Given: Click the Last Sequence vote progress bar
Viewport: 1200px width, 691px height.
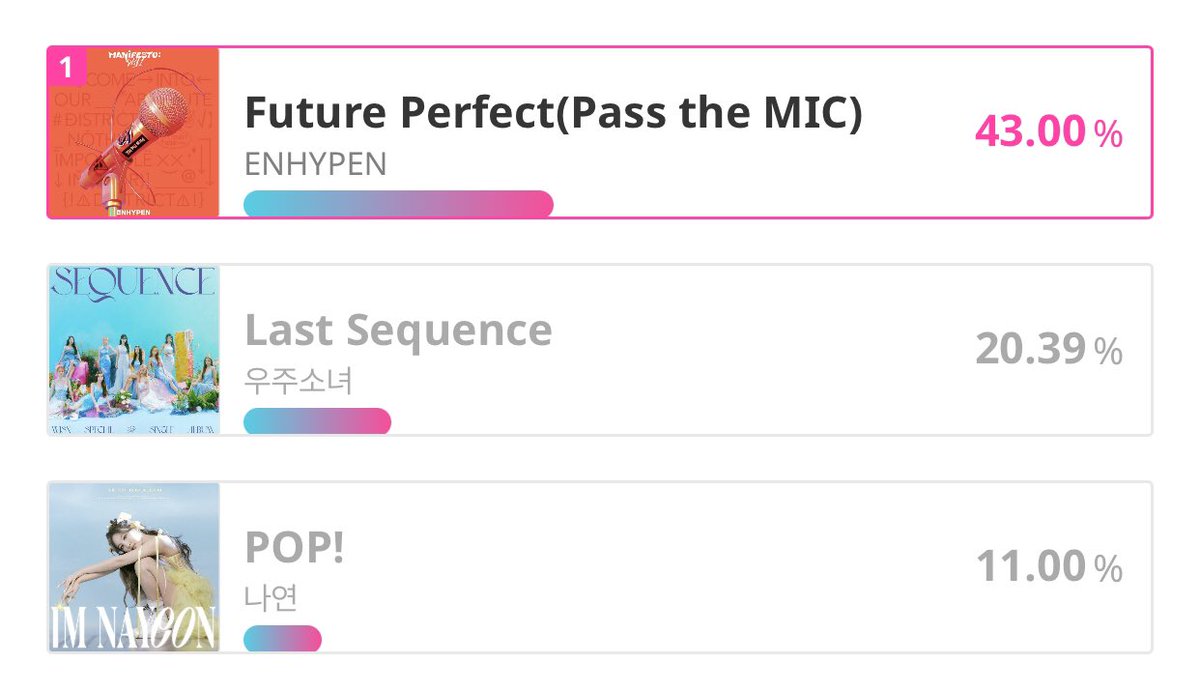Looking at the screenshot, I should tap(317, 421).
